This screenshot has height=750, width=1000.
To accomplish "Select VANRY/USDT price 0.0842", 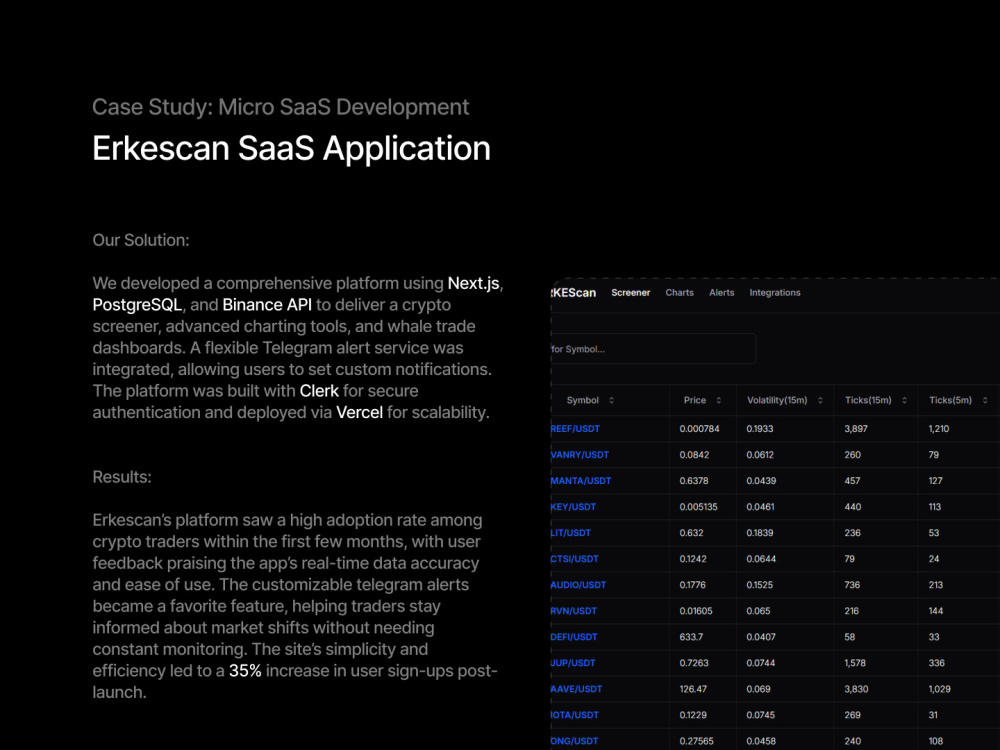I will click(694, 455).
